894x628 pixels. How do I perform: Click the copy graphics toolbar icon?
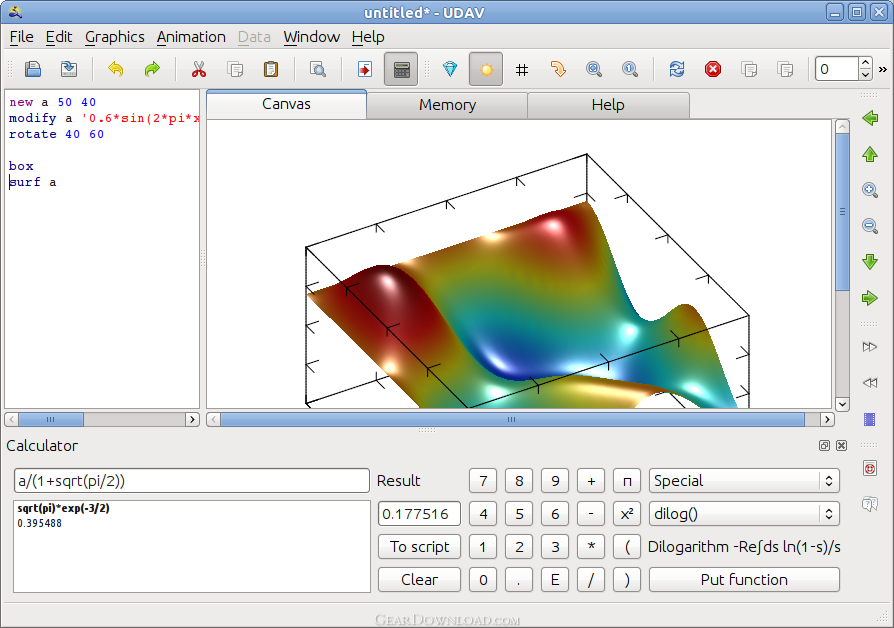(x=749, y=70)
